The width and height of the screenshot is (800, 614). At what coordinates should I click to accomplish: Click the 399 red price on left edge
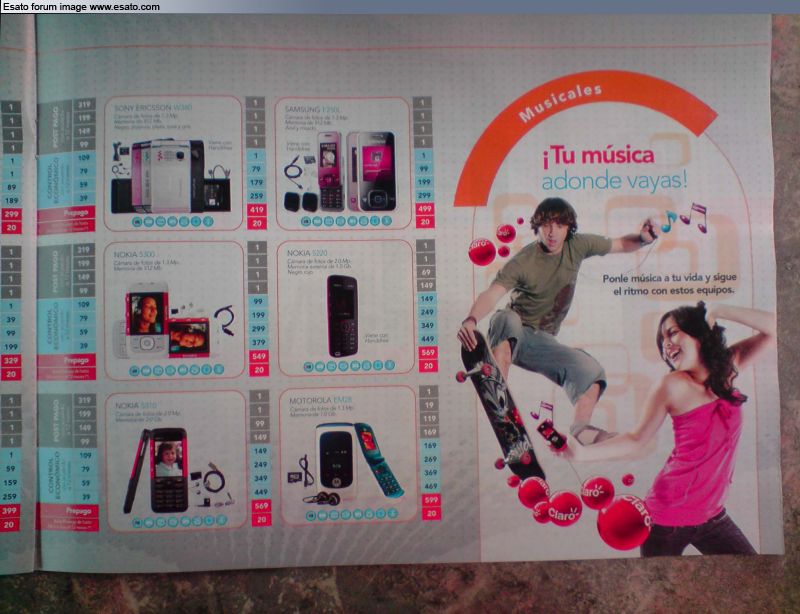[x=10, y=510]
